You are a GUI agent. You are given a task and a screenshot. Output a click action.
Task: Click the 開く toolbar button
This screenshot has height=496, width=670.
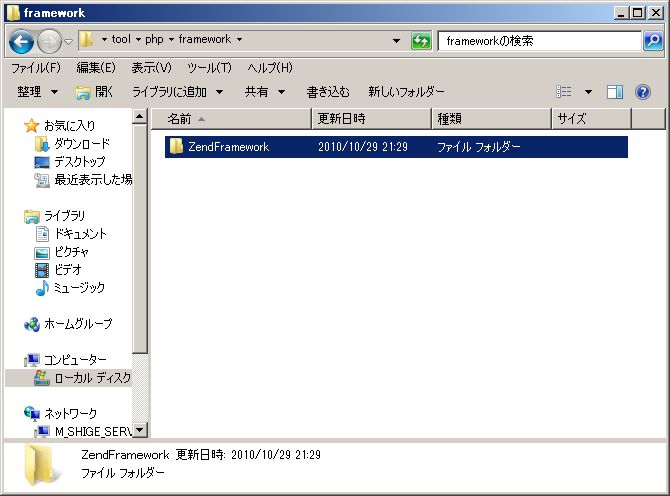coord(94,92)
